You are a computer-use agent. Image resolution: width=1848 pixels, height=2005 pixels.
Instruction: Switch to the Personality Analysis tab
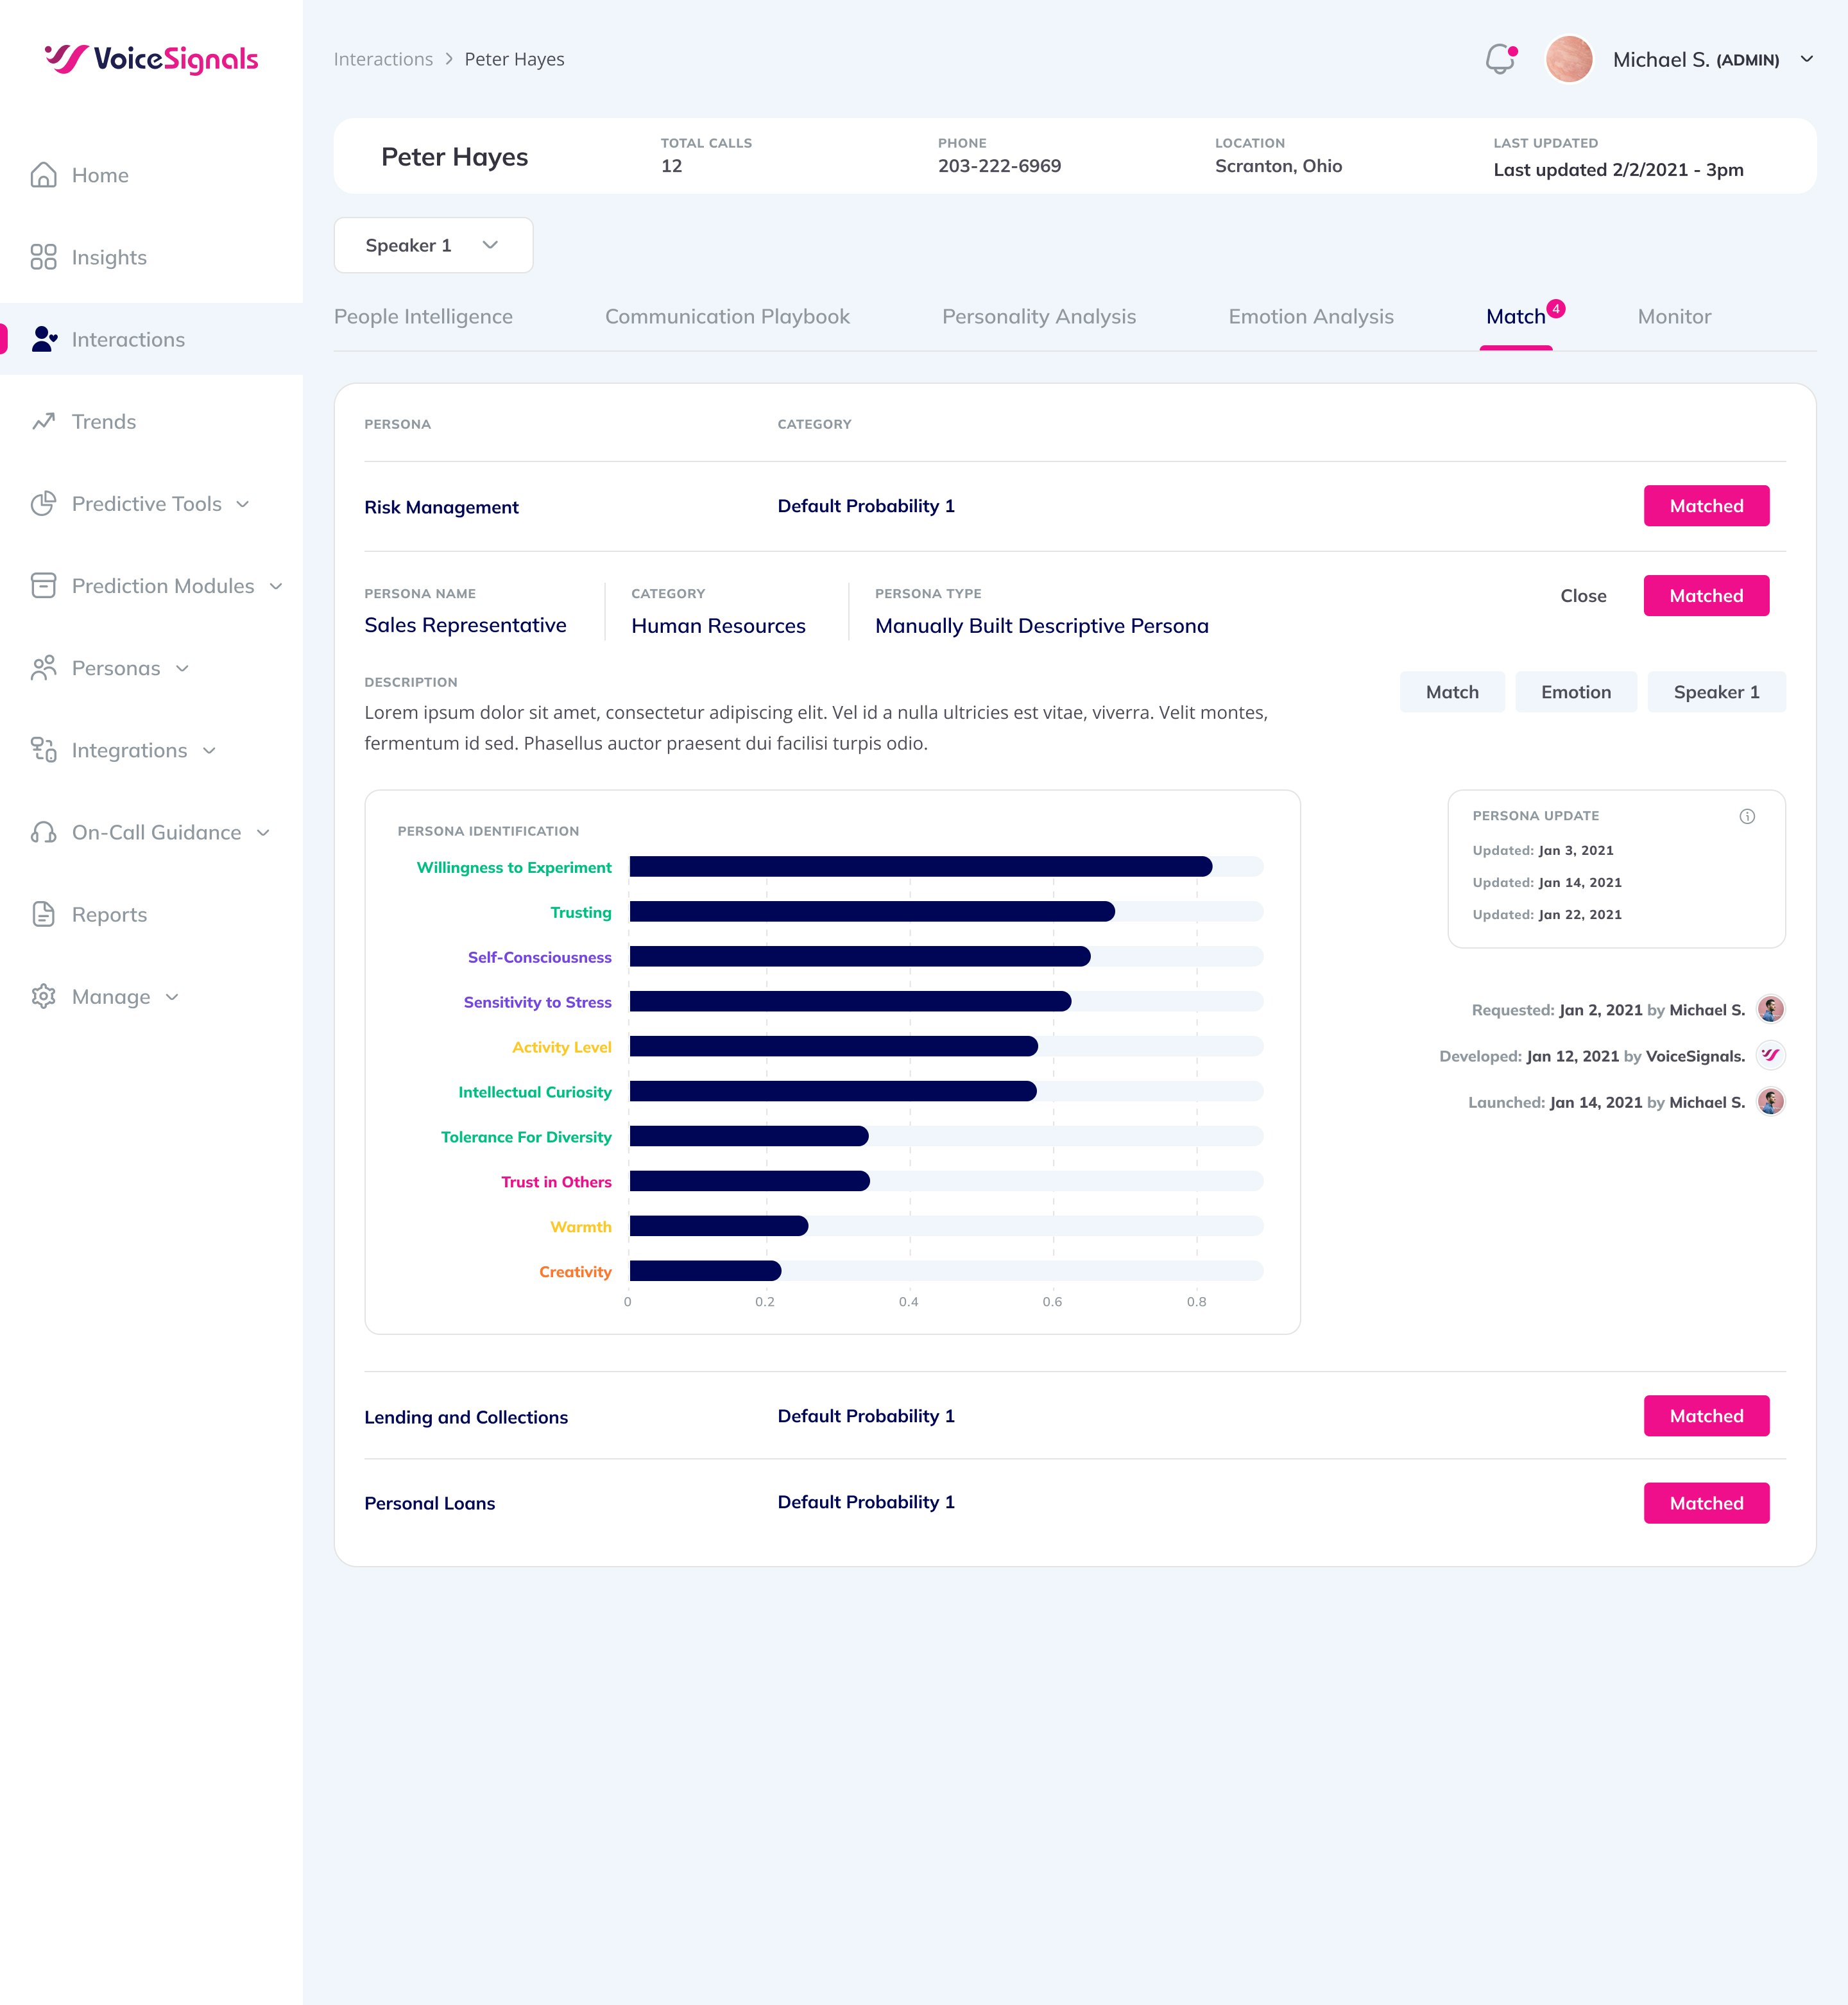point(1038,317)
